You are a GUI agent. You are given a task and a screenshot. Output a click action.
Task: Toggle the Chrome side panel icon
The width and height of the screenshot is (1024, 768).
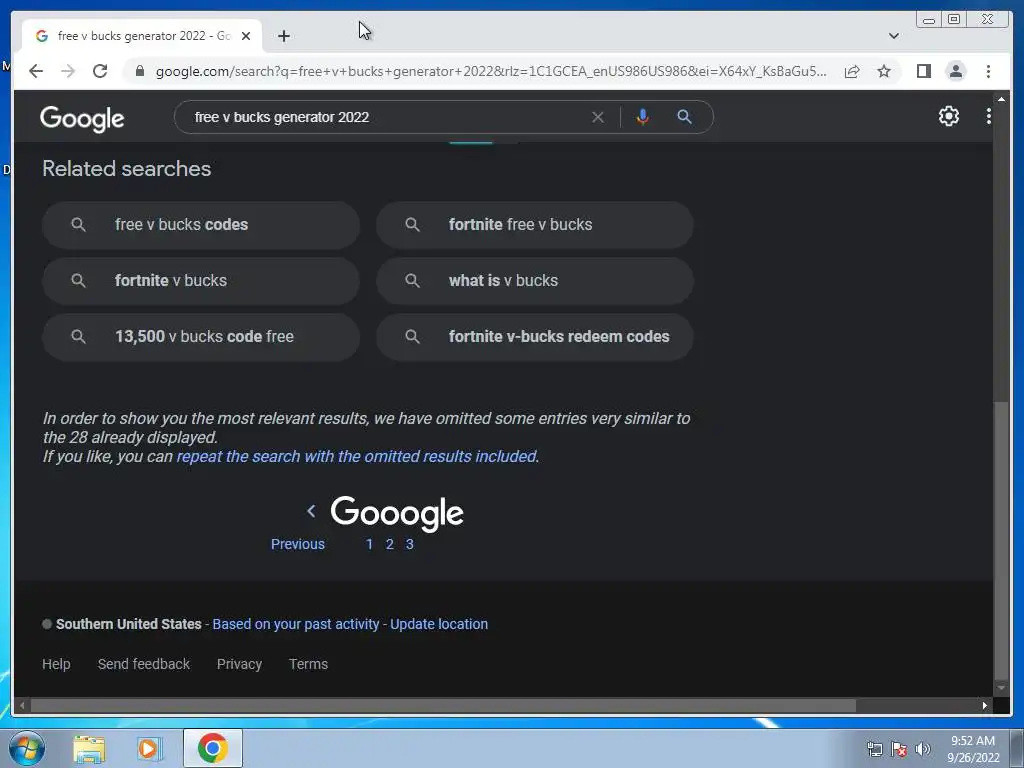923,71
